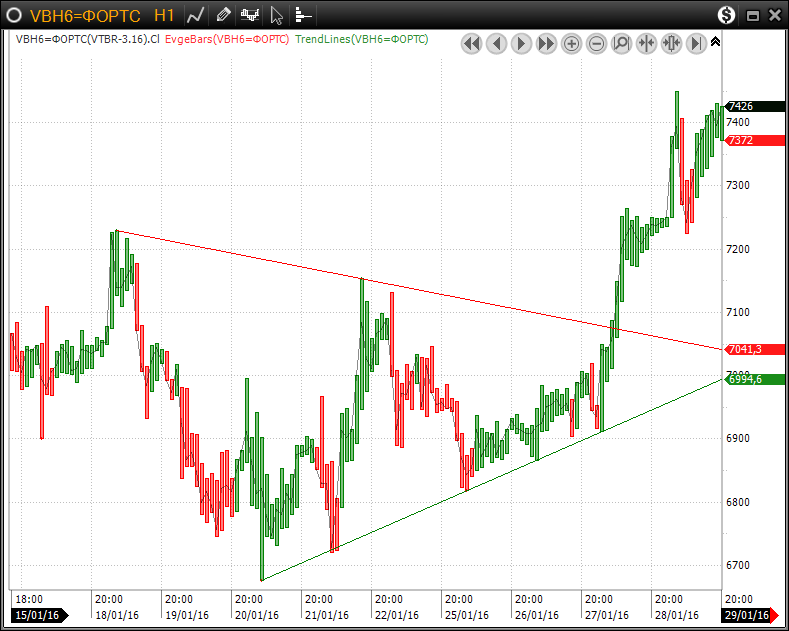
Task: Click the TrendLines indicator label
Action: (x=362, y=39)
